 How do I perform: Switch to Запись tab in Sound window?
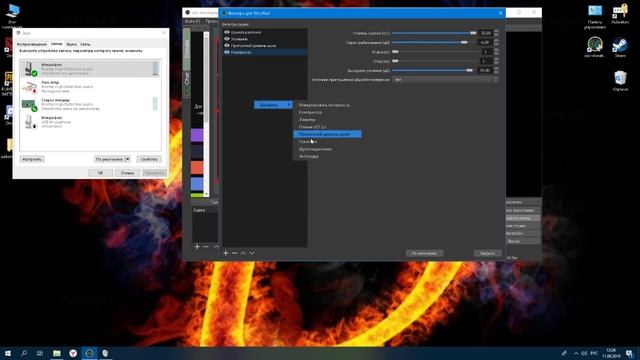pyautogui.click(x=57, y=44)
